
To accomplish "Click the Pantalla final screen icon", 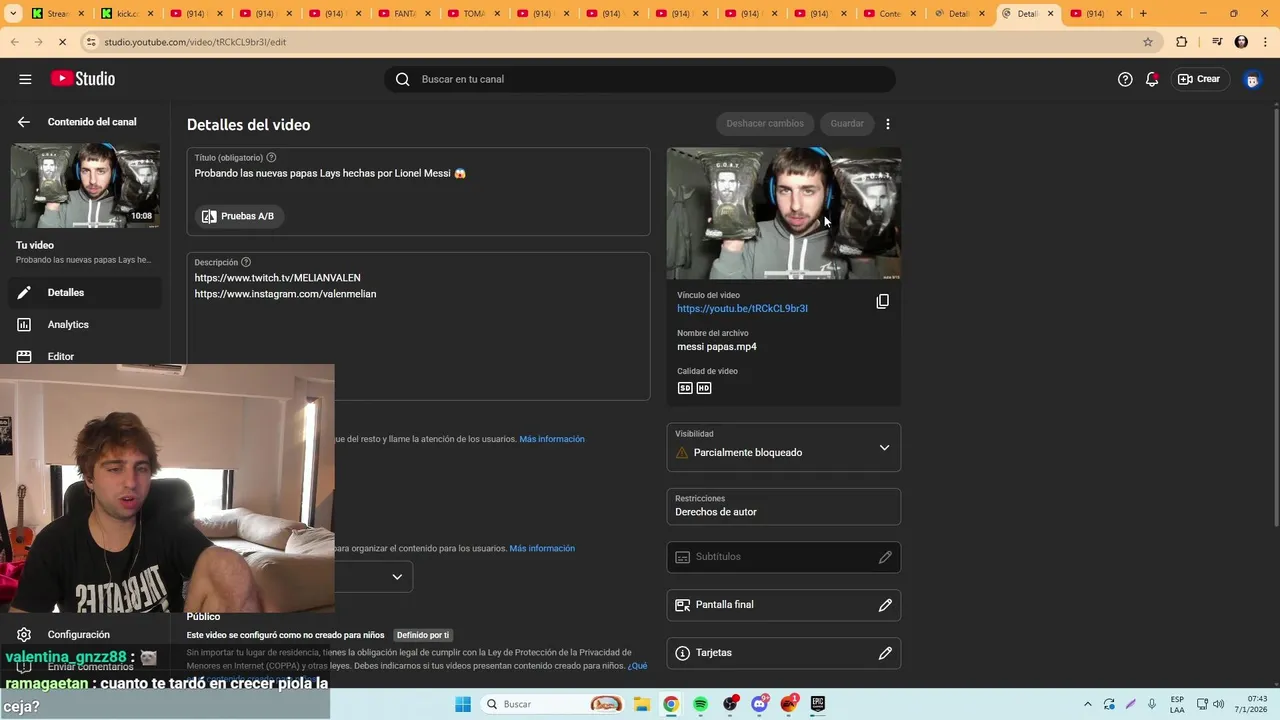I will 683,605.
